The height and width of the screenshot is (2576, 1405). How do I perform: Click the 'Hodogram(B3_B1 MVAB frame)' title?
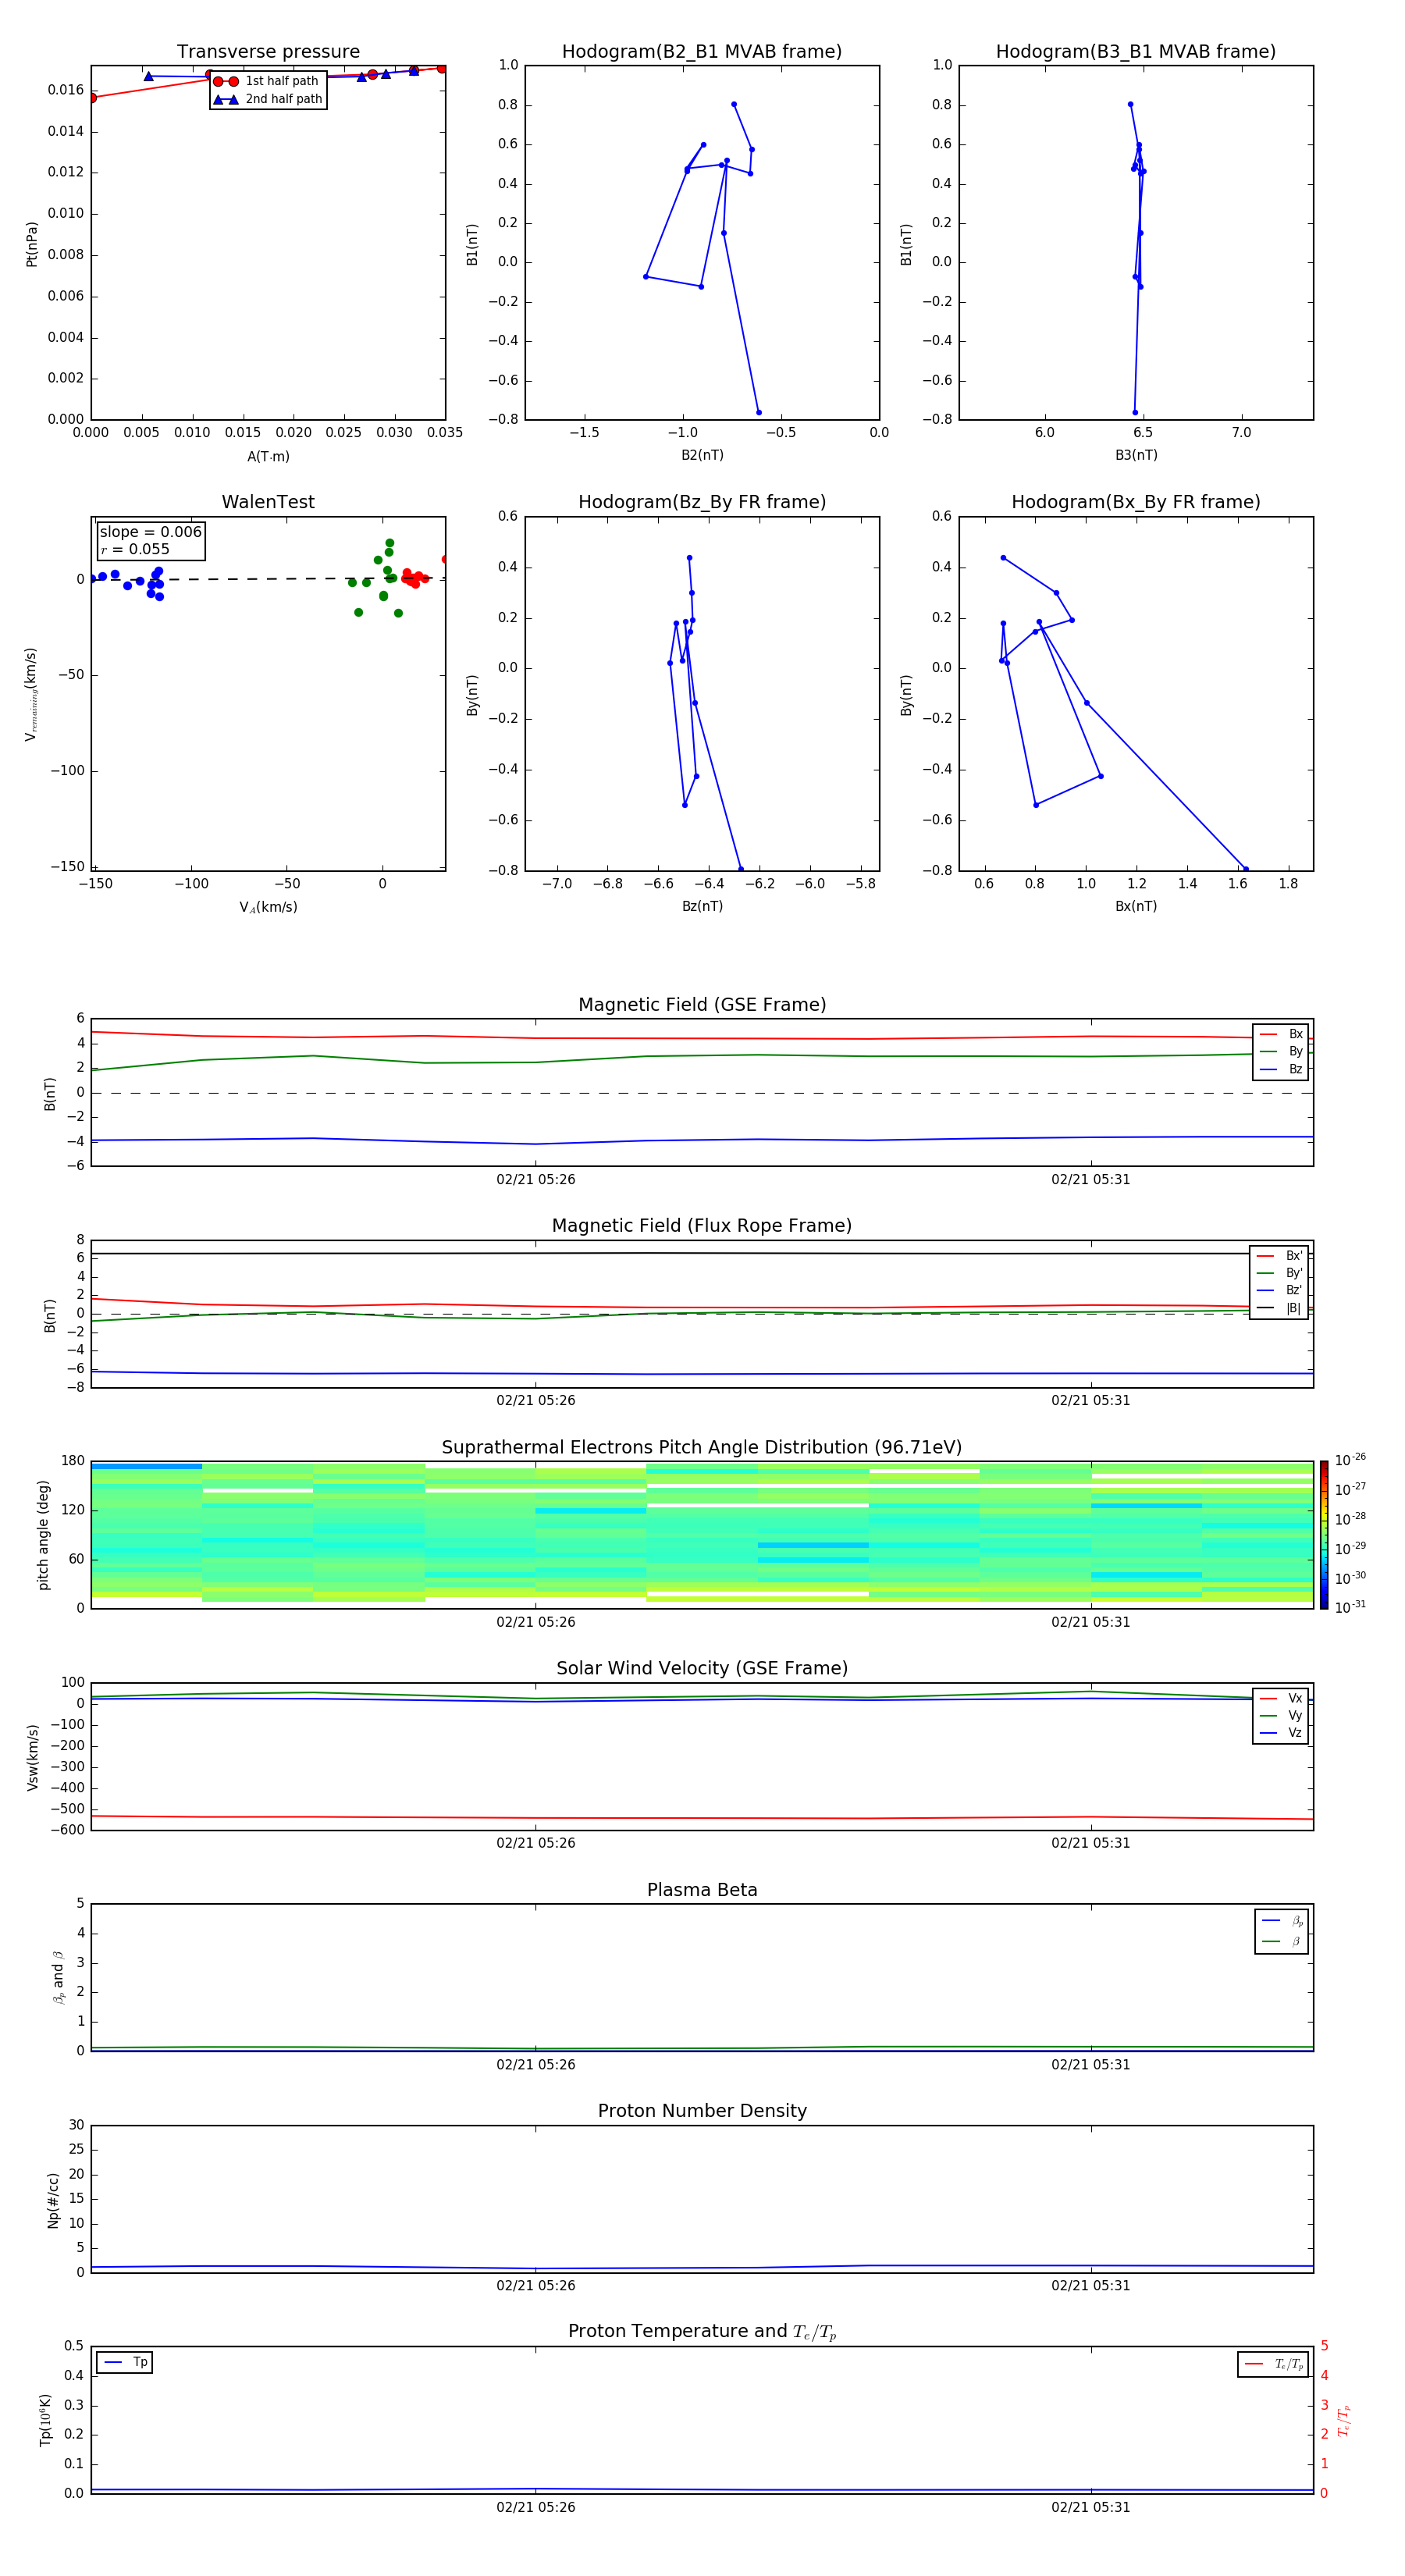point(1136,51)
